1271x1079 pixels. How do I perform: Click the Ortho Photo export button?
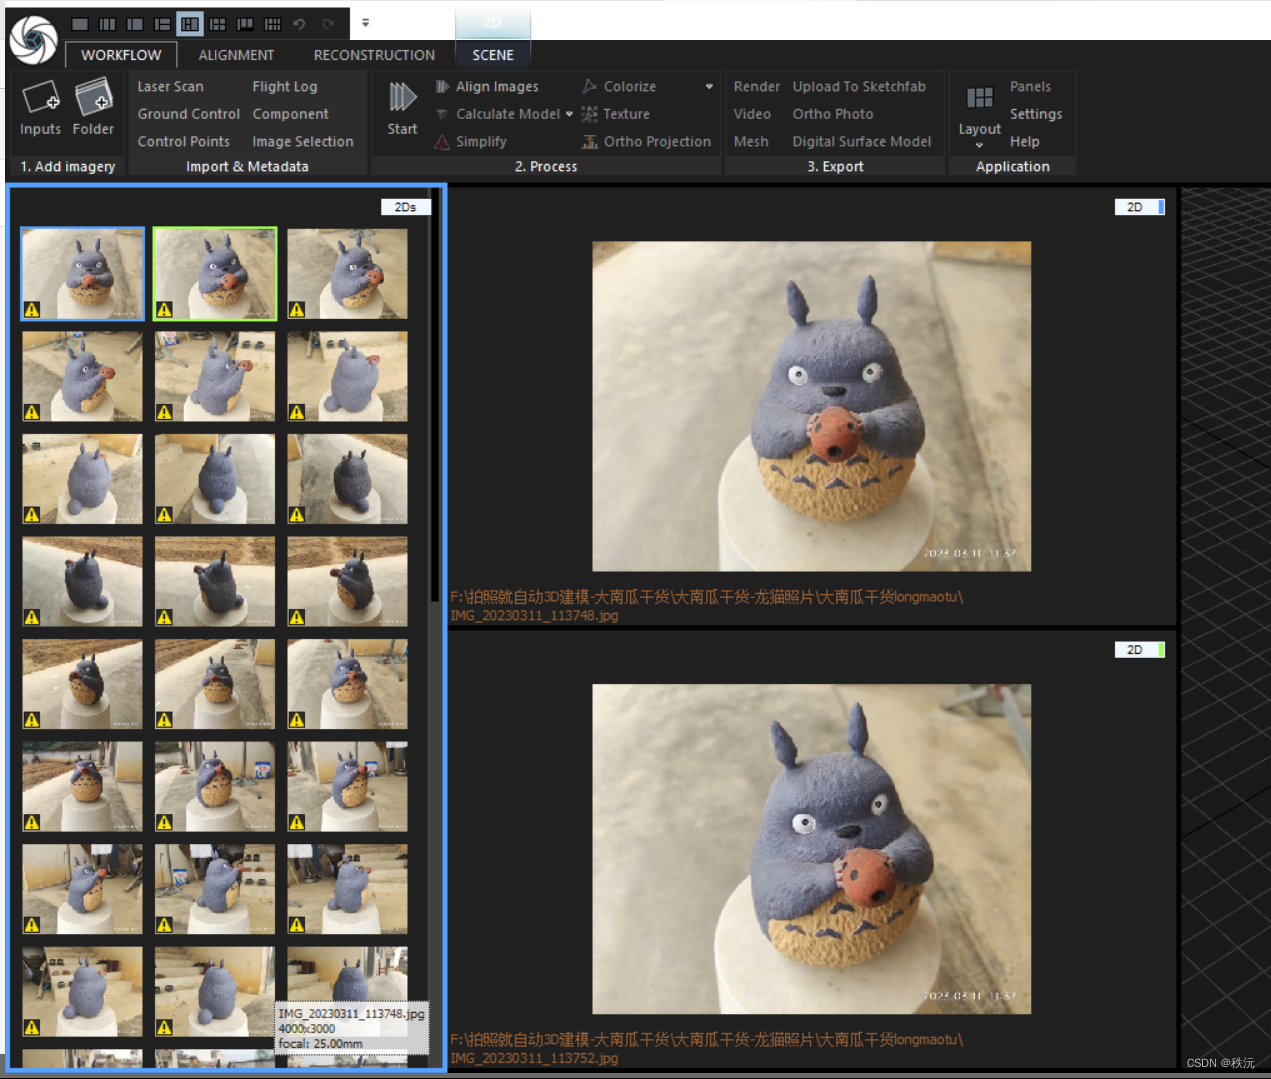pyautogui.click(x=833, y=114)
